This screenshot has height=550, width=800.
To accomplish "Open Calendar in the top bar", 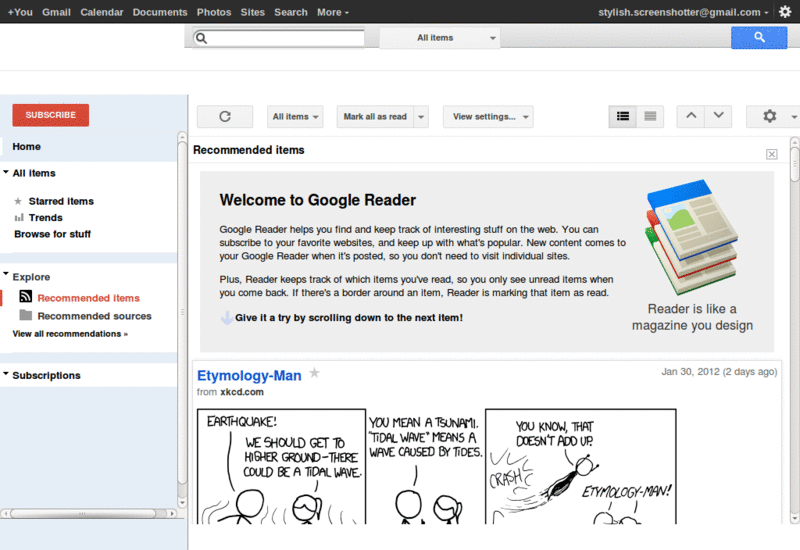I will 102,12.
